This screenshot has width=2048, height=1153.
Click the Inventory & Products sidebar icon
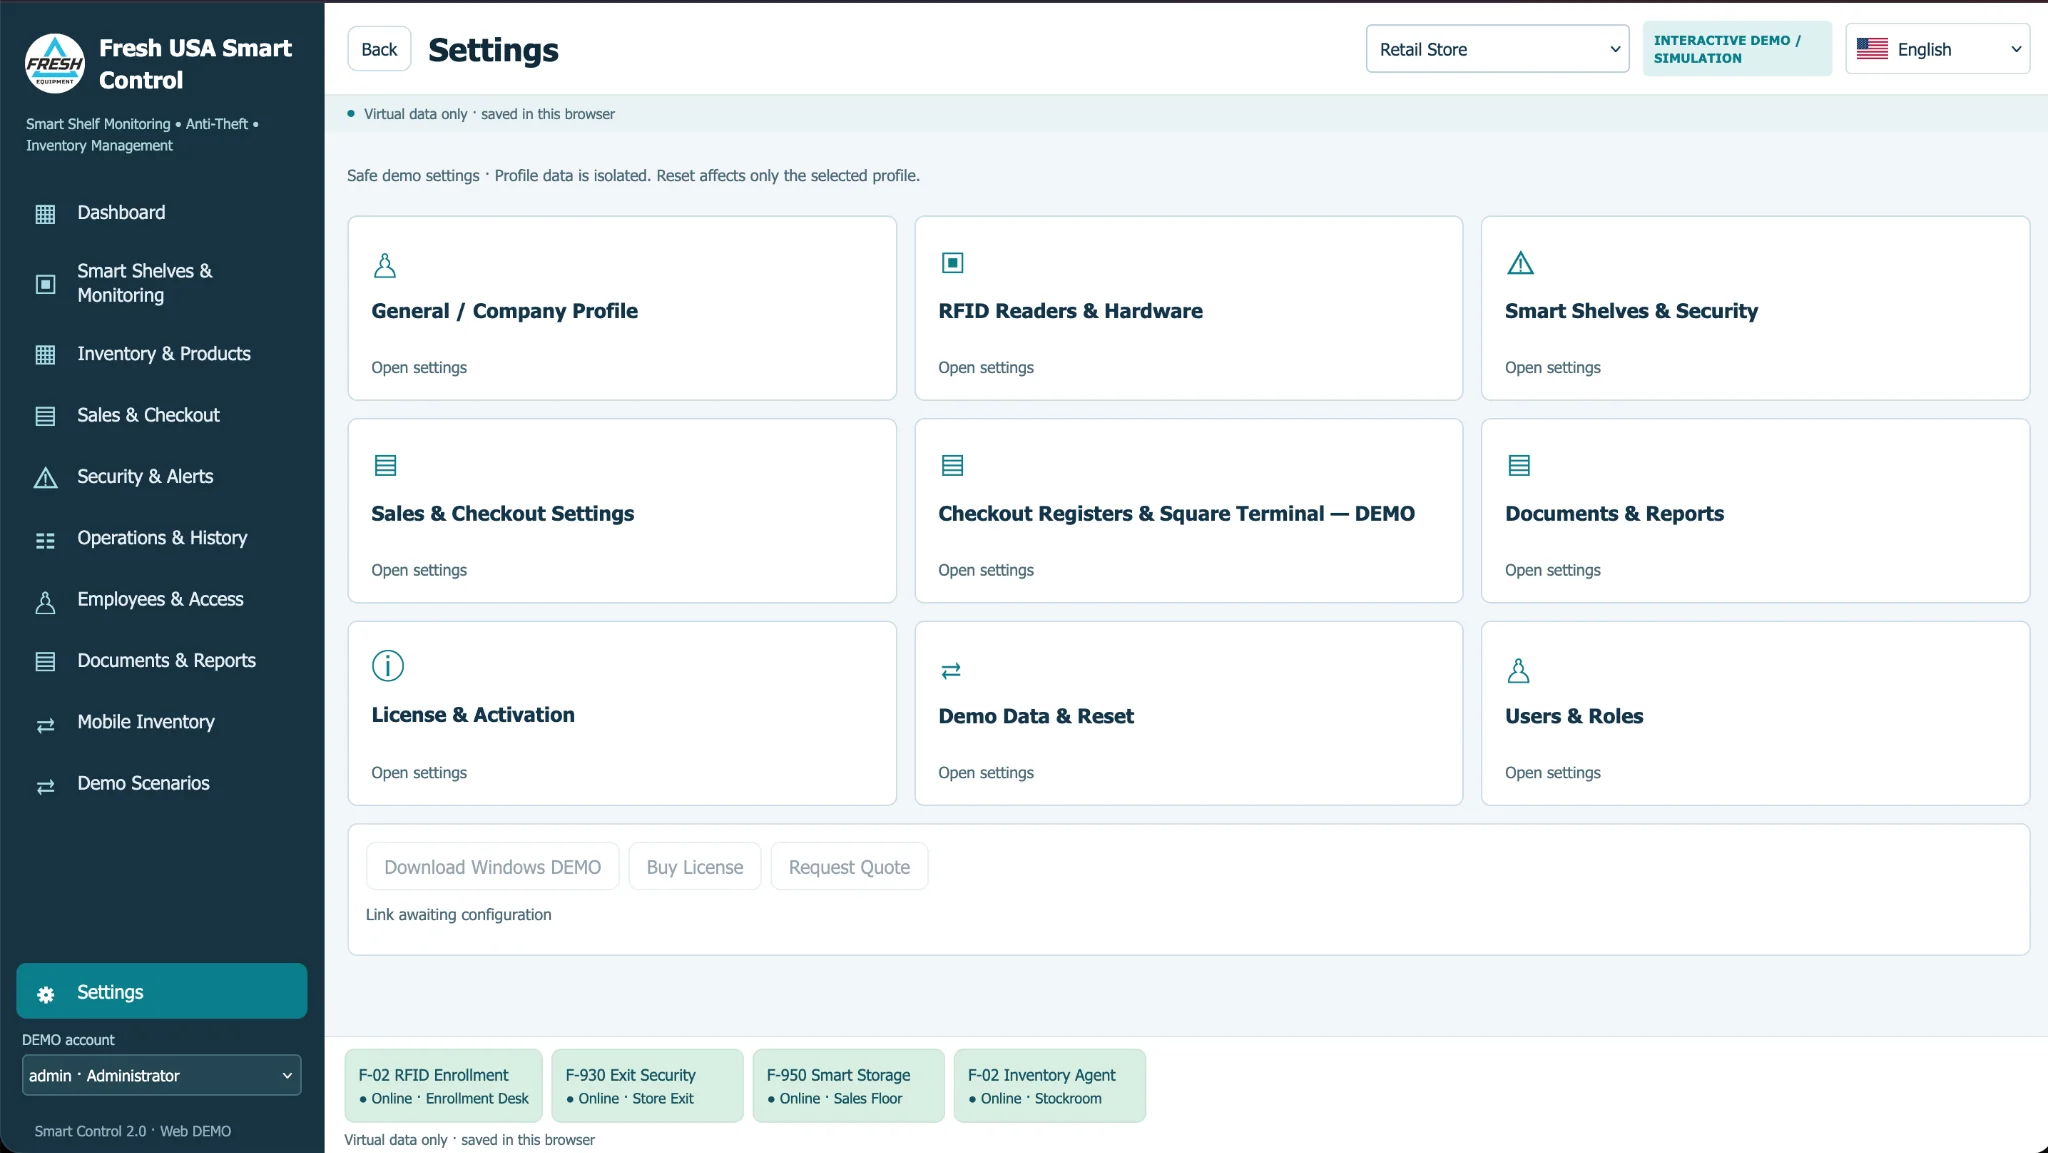(x=45, y=355)
